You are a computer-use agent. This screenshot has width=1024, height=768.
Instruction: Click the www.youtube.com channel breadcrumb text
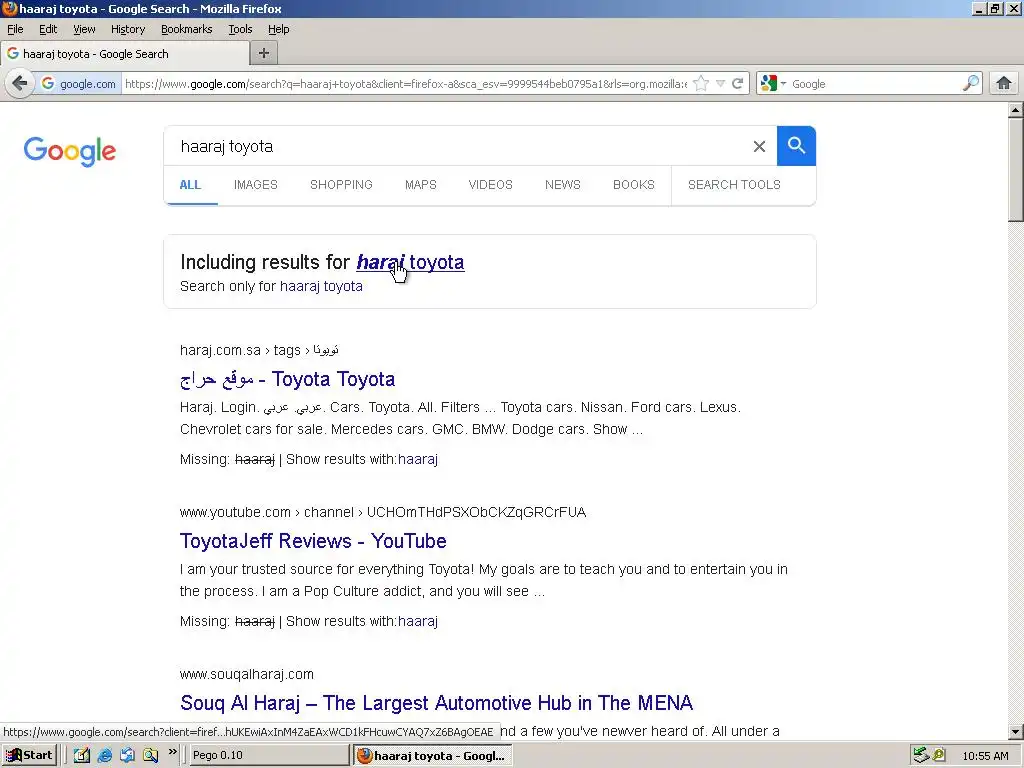(x=383, y=512)
